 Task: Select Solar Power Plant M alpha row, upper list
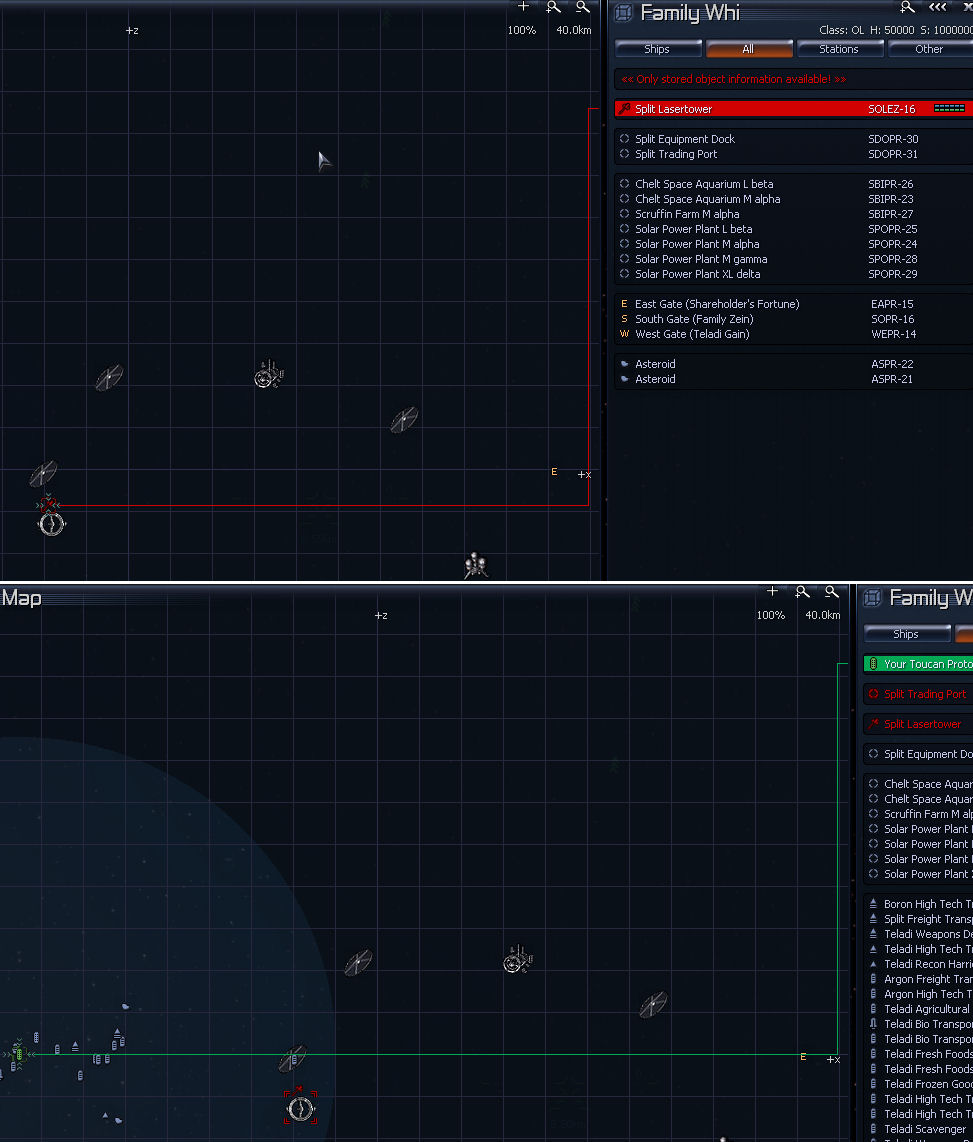tap(793, 244)
